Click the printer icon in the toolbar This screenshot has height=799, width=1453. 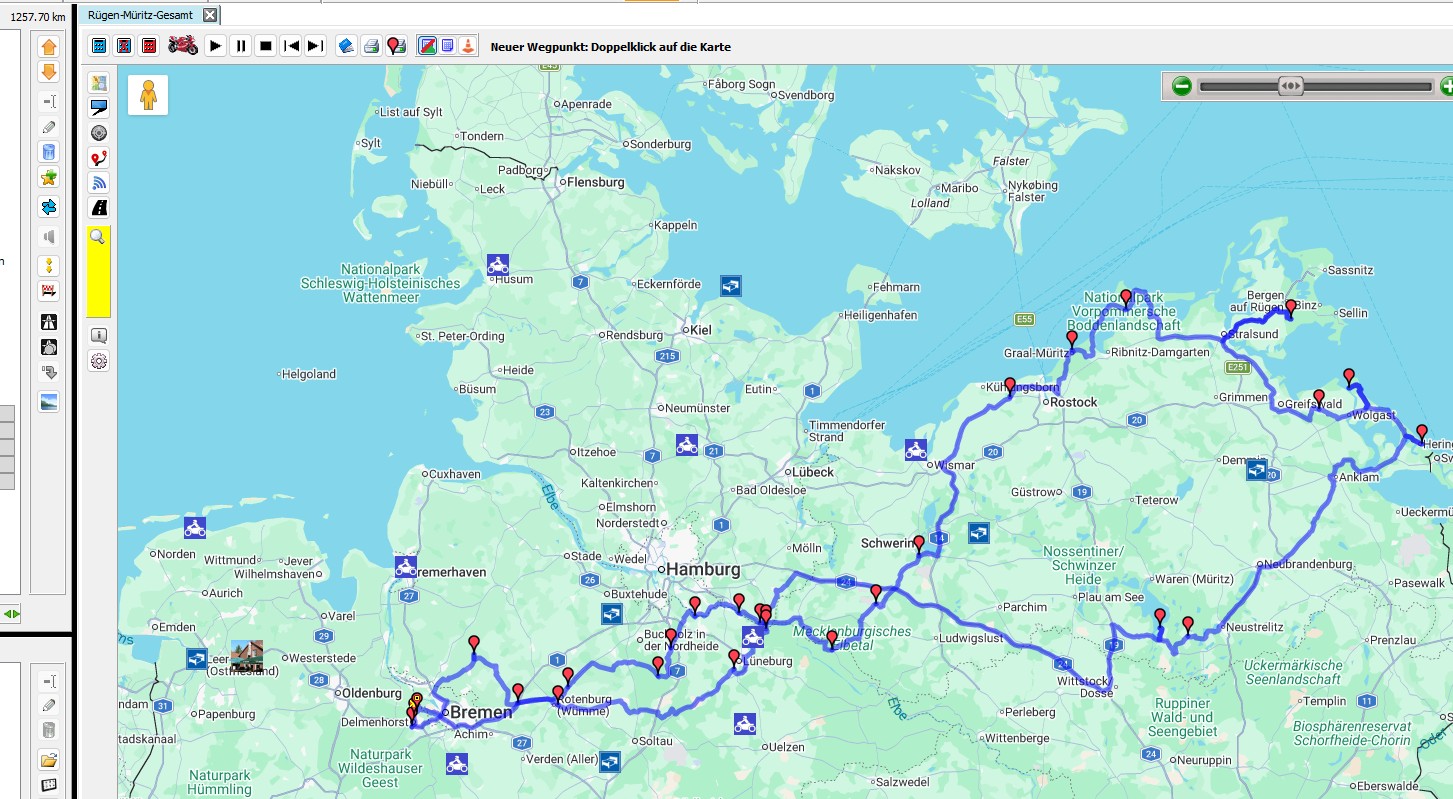click(x=371, y=45)
